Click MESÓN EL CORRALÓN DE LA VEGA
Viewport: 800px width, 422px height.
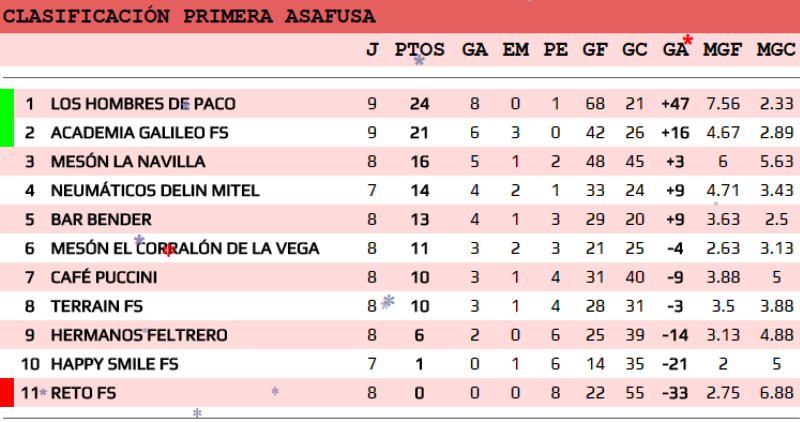pyautogui.click(x=185, y=249)
